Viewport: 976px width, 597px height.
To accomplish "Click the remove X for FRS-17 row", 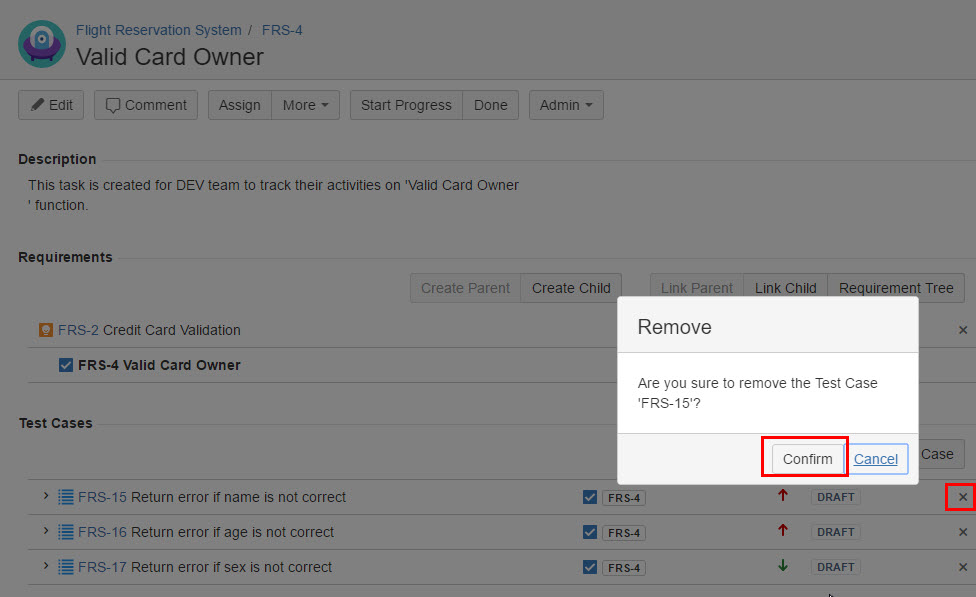I will 962,567.
